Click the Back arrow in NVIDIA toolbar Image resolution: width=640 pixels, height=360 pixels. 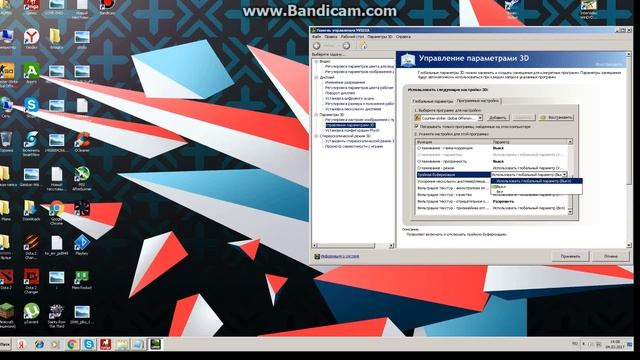pyautogui.click(x=317, y=46)
